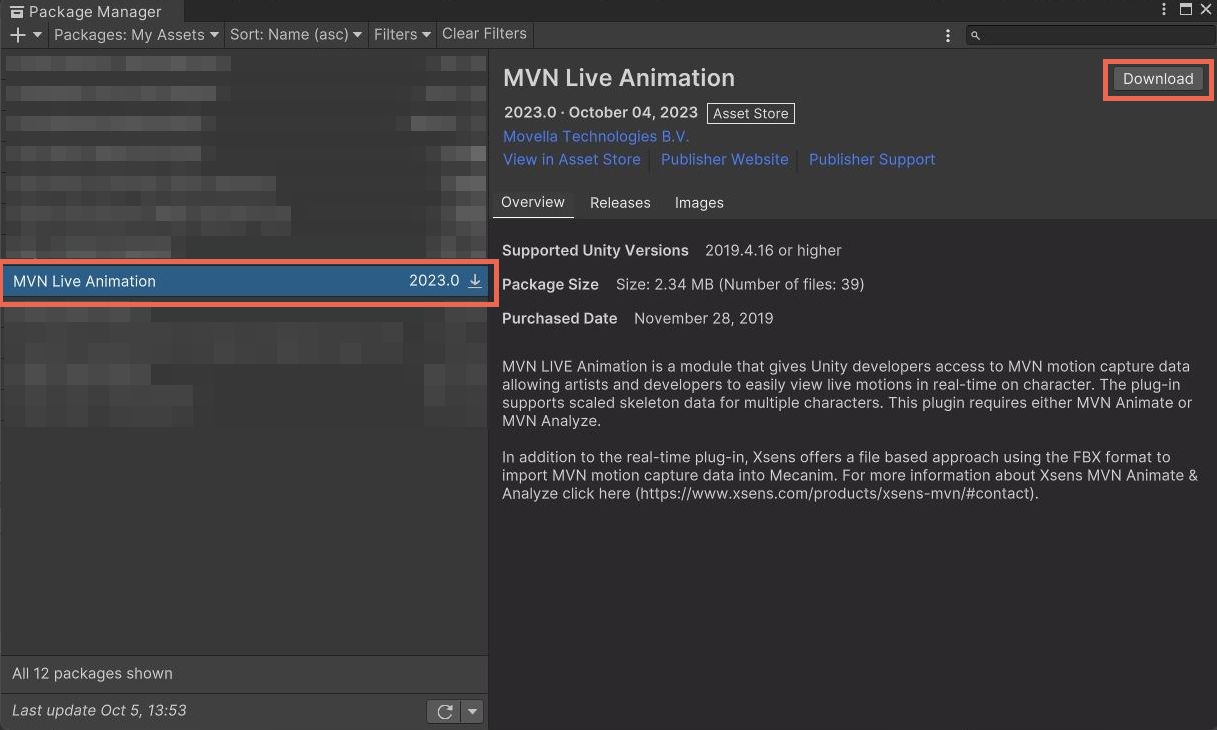Expand the refresh options arrow at bottom

click(x=470, y=711)
